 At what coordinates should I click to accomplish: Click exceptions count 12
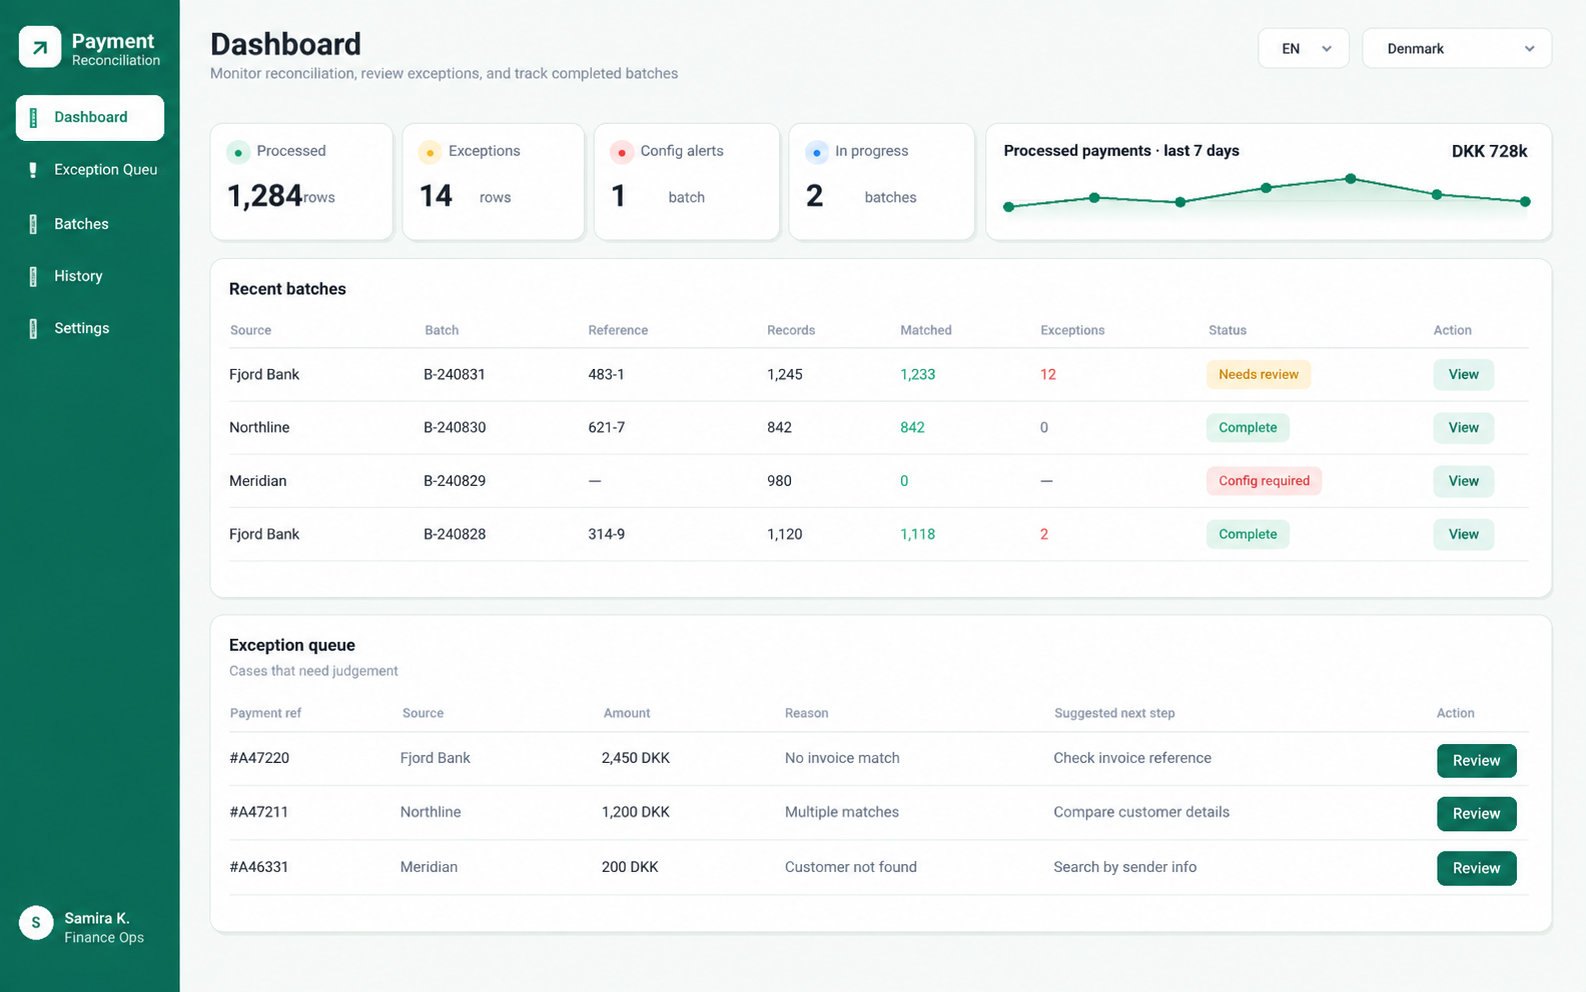[1048, 374]
